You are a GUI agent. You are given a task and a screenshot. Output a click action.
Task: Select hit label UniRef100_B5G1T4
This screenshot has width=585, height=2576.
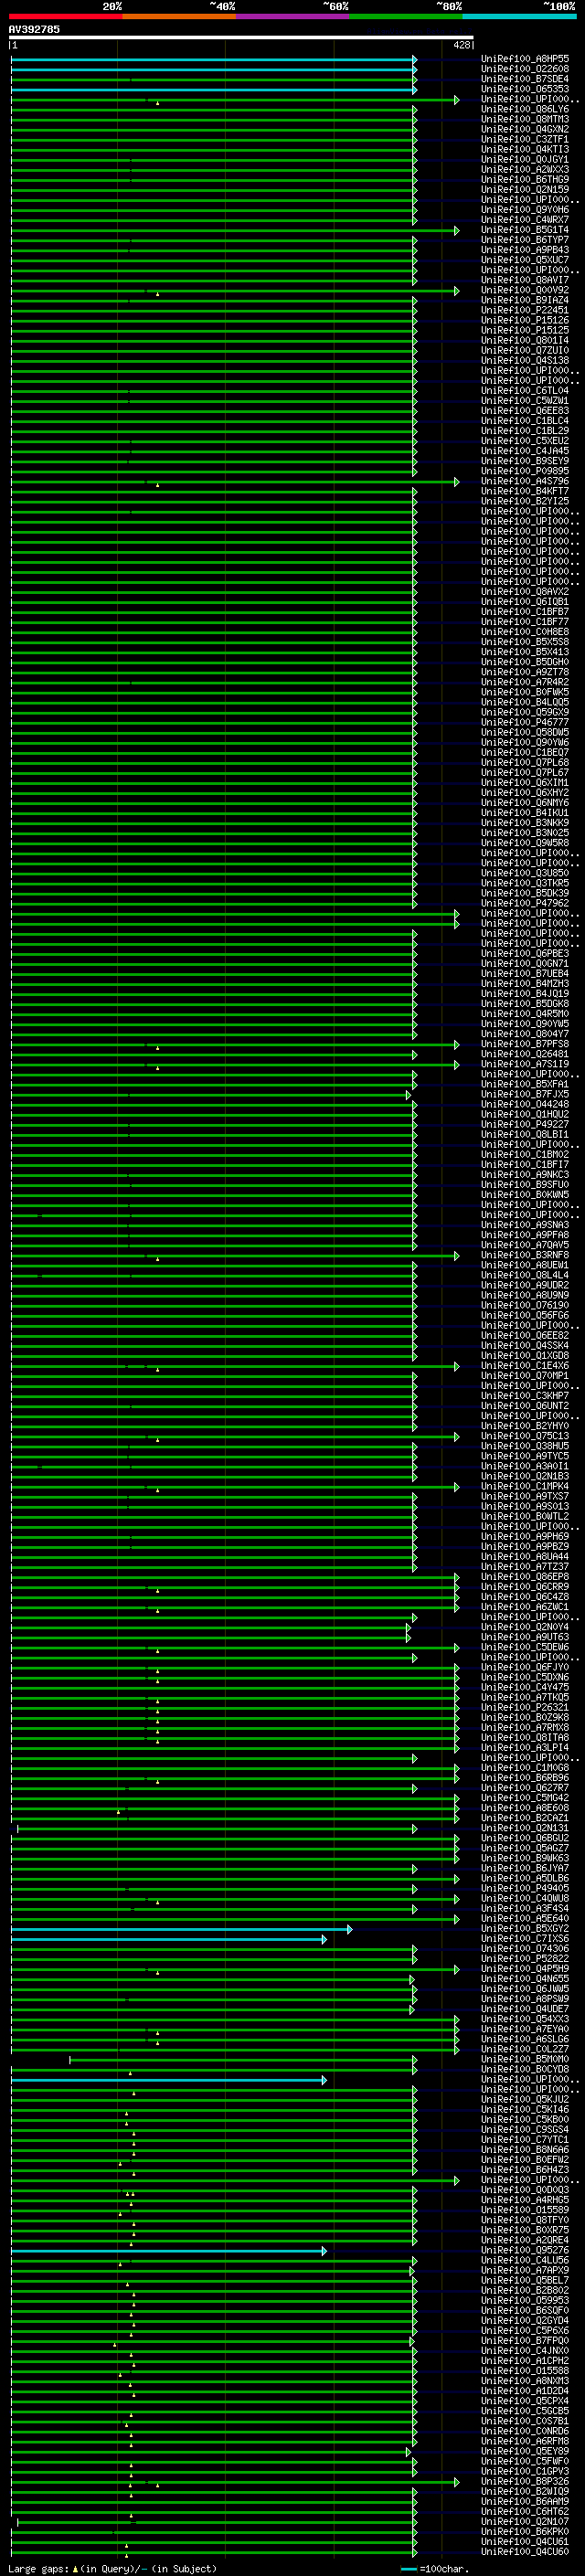tap(525, 230)
